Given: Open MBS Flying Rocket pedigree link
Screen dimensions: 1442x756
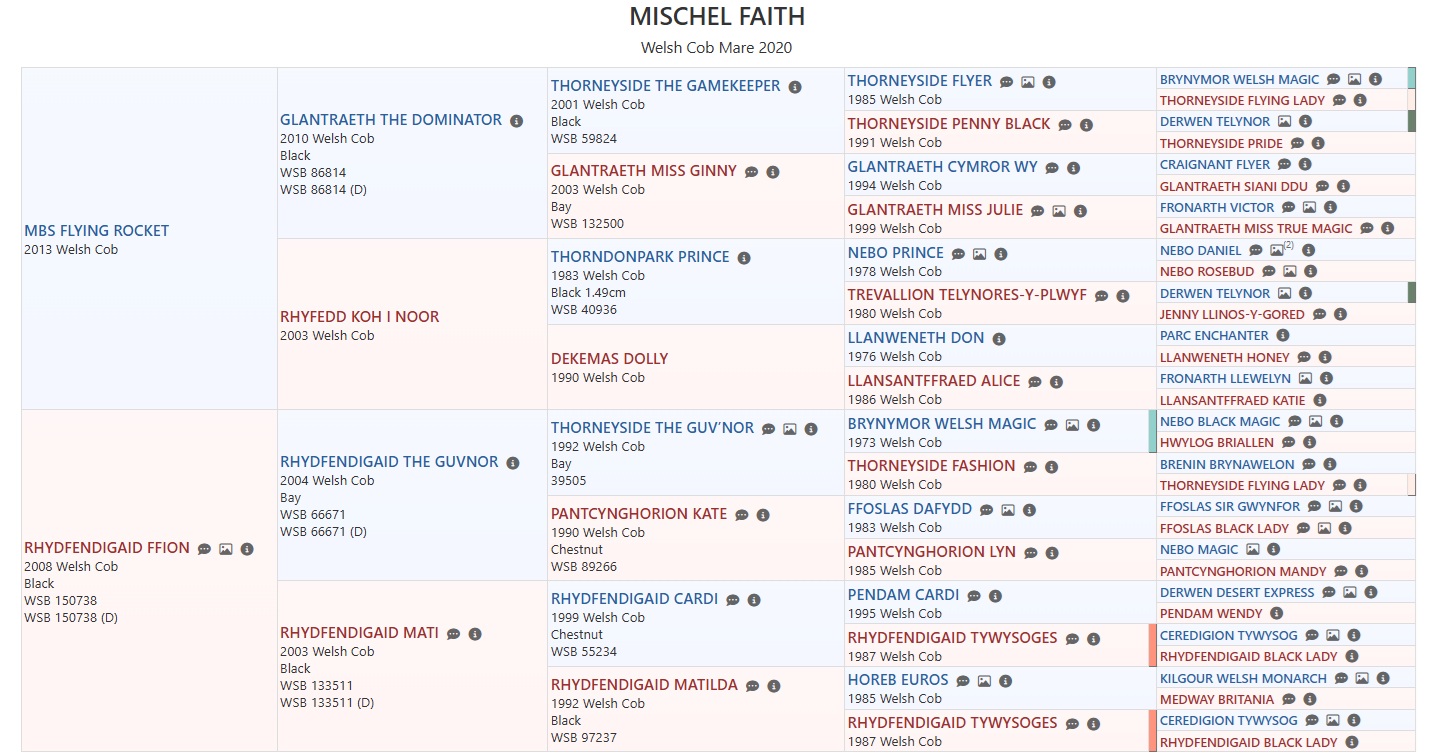Looking at the screenshot, I should coord(97,231).
